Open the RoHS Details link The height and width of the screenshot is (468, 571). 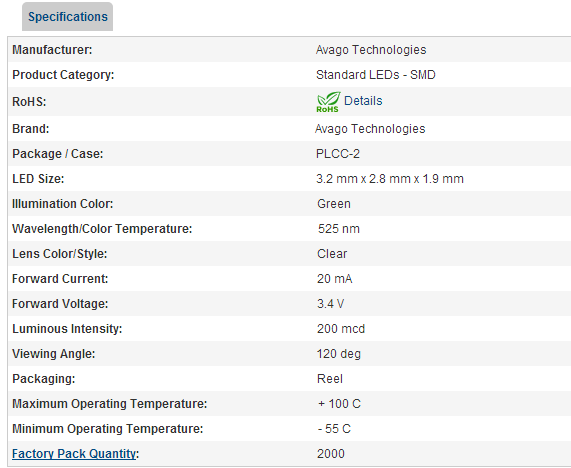coord(363,101)
